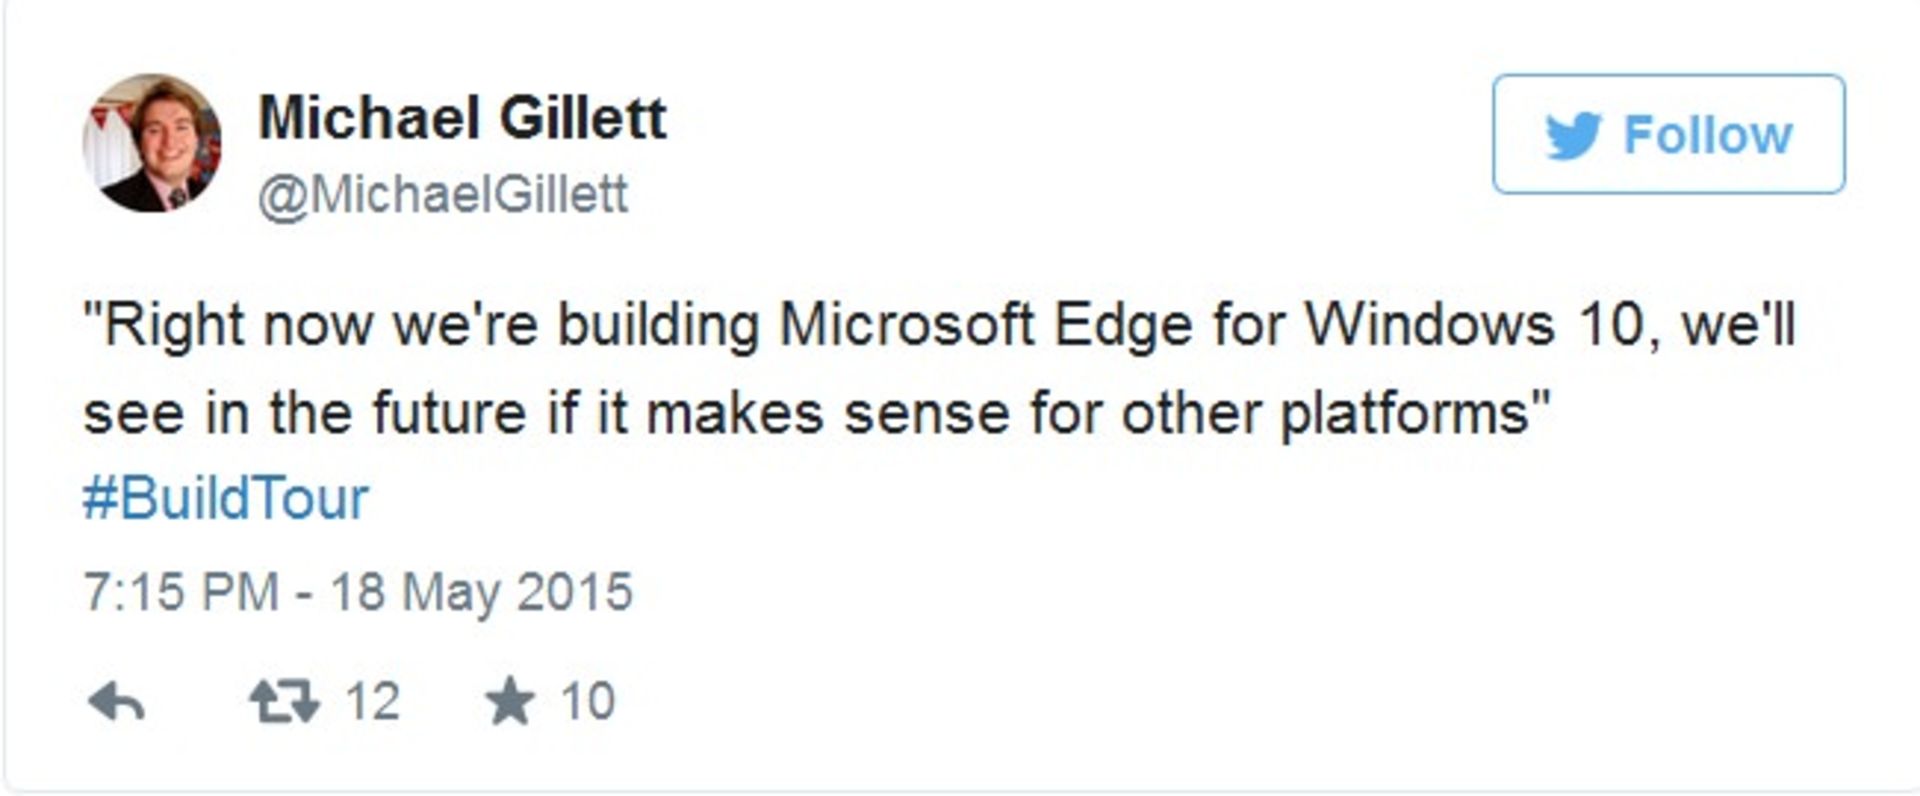
Task: View the favorite count of 10
Action: click(x=587, y=701)
